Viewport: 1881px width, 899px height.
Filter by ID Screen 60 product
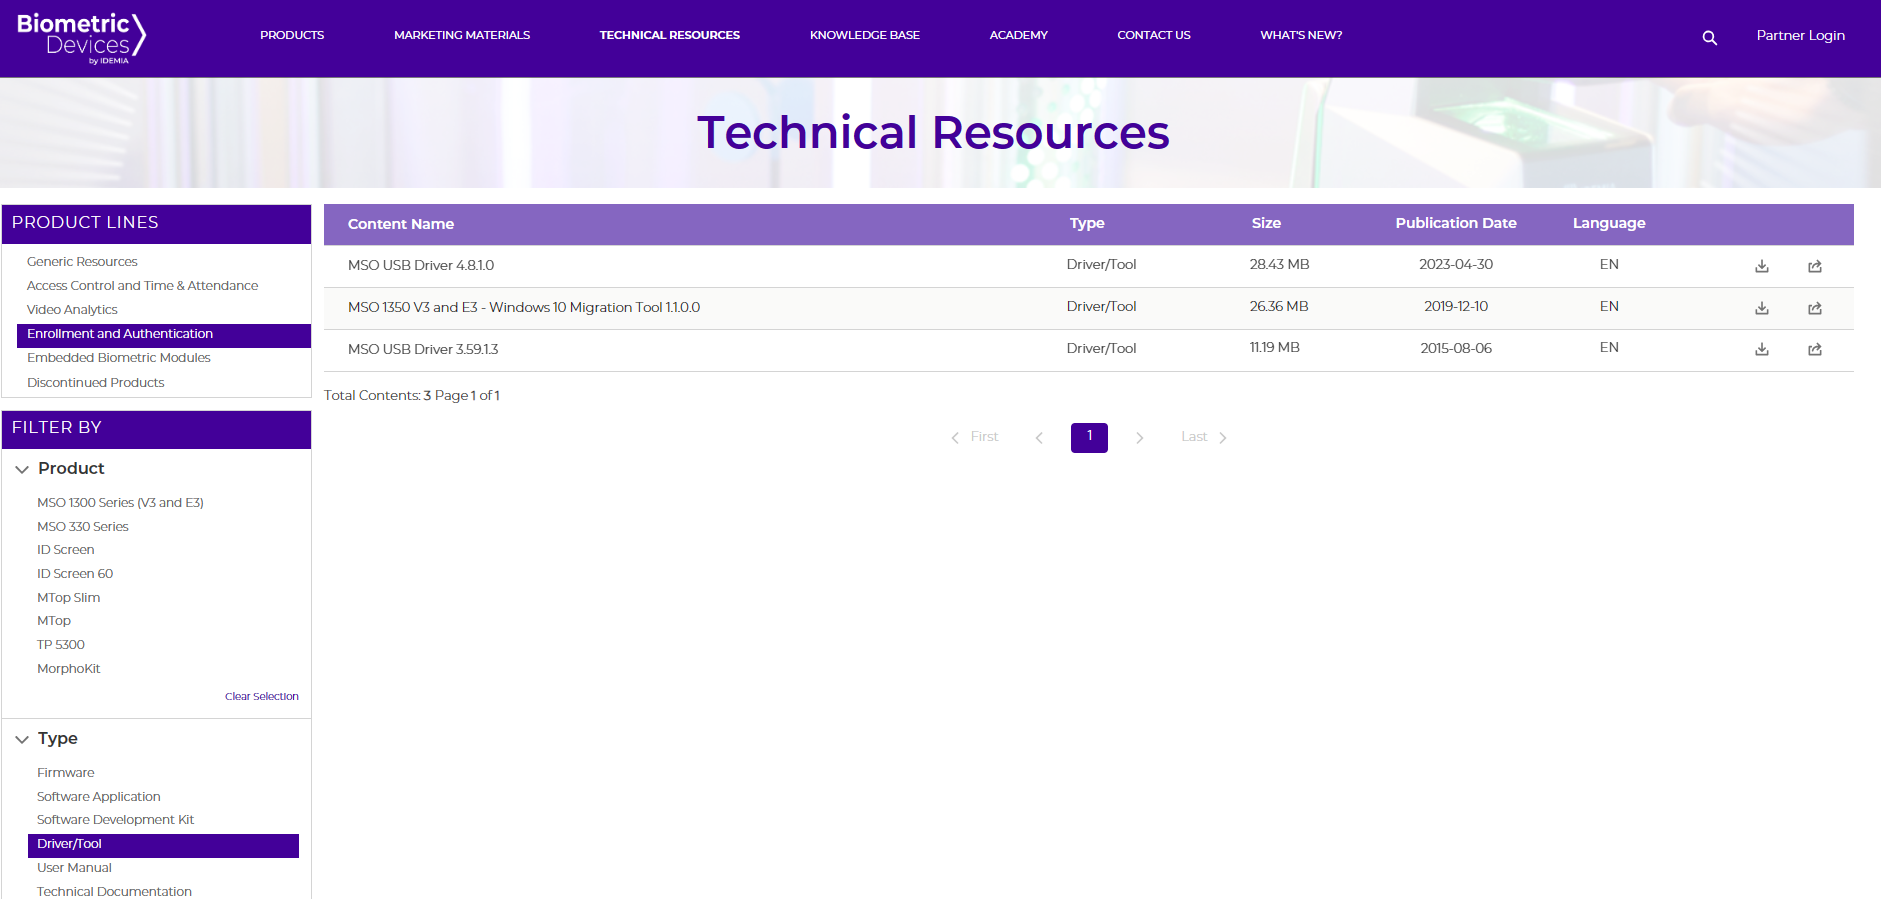pos(75,574)
